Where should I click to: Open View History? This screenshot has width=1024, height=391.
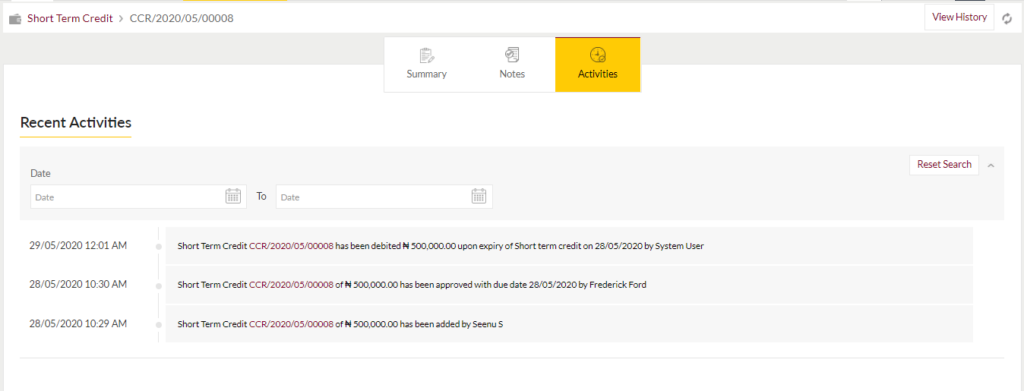[x=959, y=18]
